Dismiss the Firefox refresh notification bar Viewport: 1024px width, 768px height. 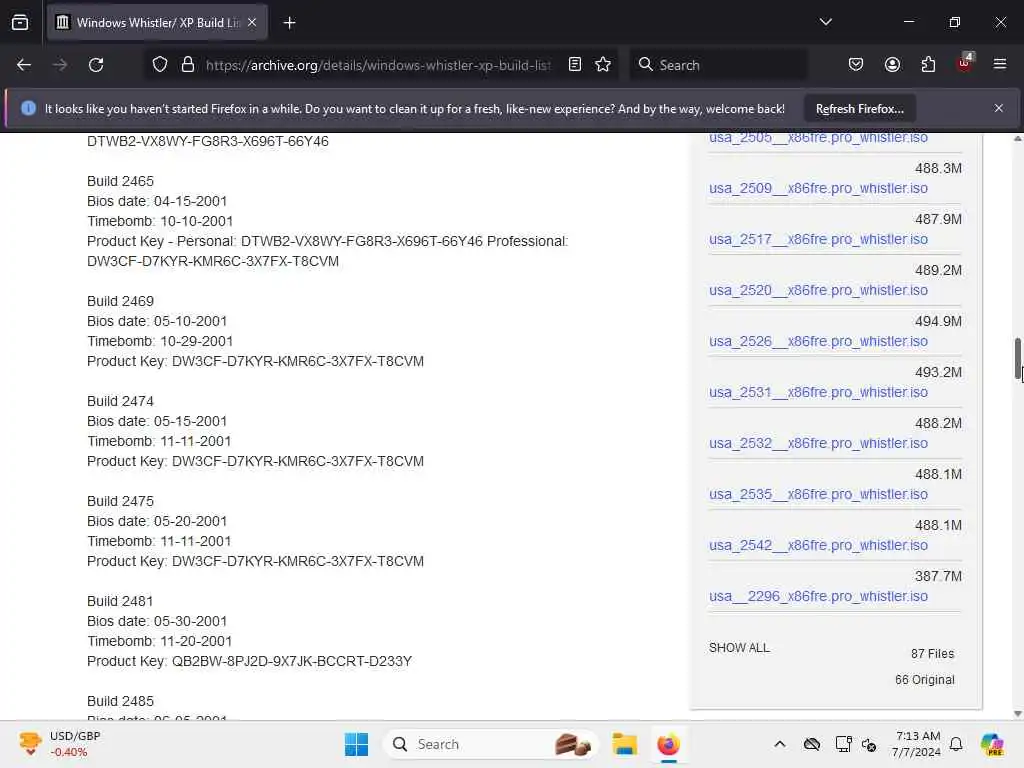[x=999, y=108]
